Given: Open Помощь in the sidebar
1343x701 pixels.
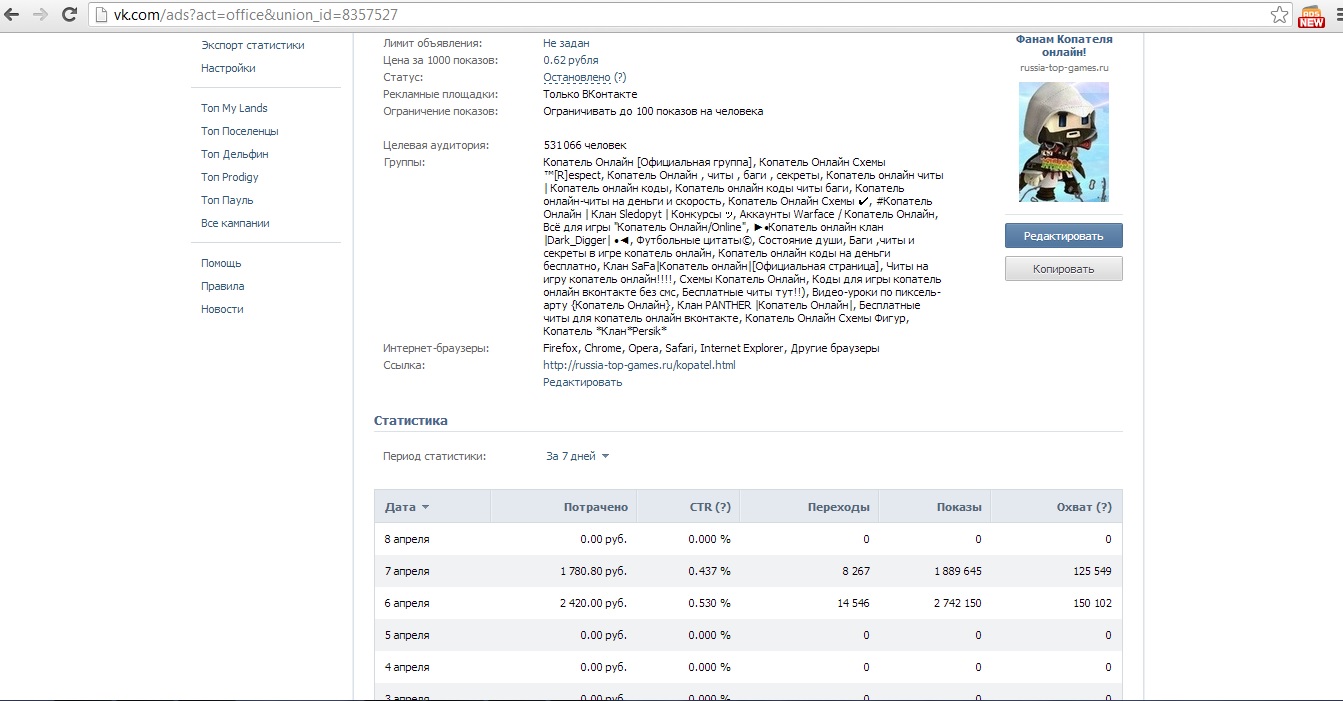Looking at the screenshot, I should [x=221, y=263].
